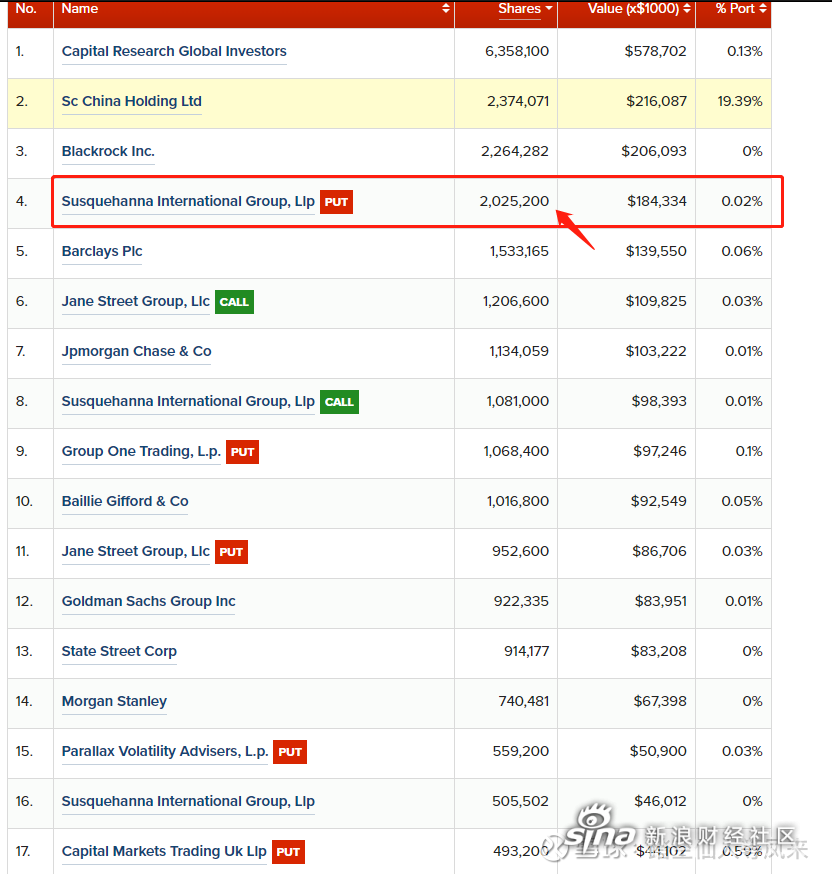Select the shares value 6,358,100
This screenshot has width=832, height=874.
[x=517, y=51]
